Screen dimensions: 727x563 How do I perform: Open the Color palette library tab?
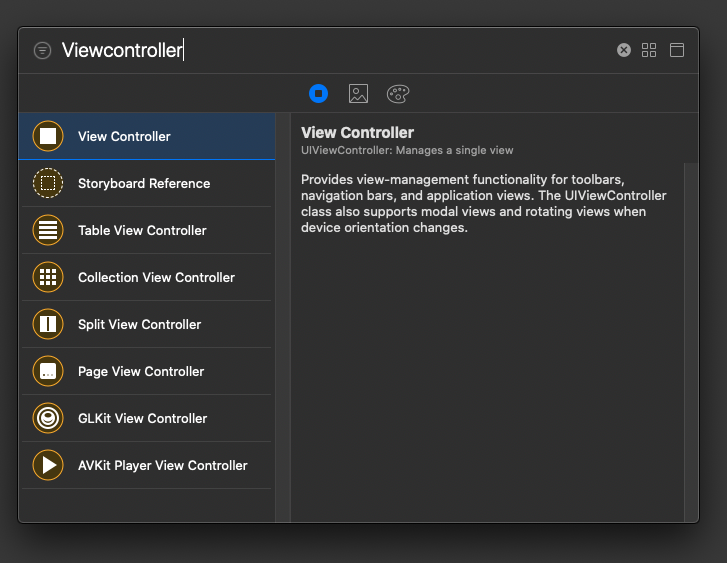[398, 93]
